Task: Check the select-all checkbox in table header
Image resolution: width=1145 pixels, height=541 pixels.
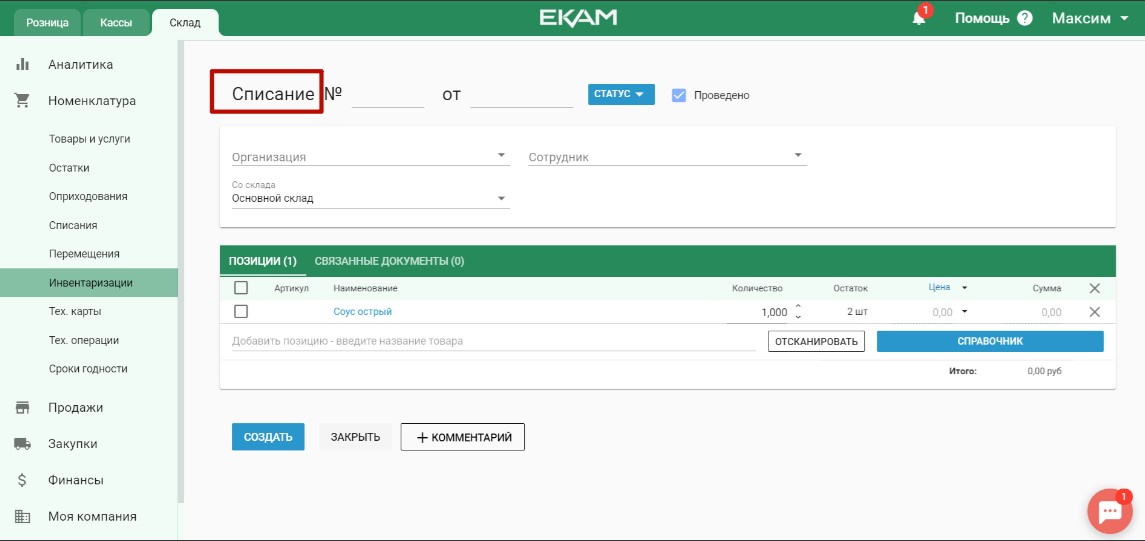Action: [241, 288]
